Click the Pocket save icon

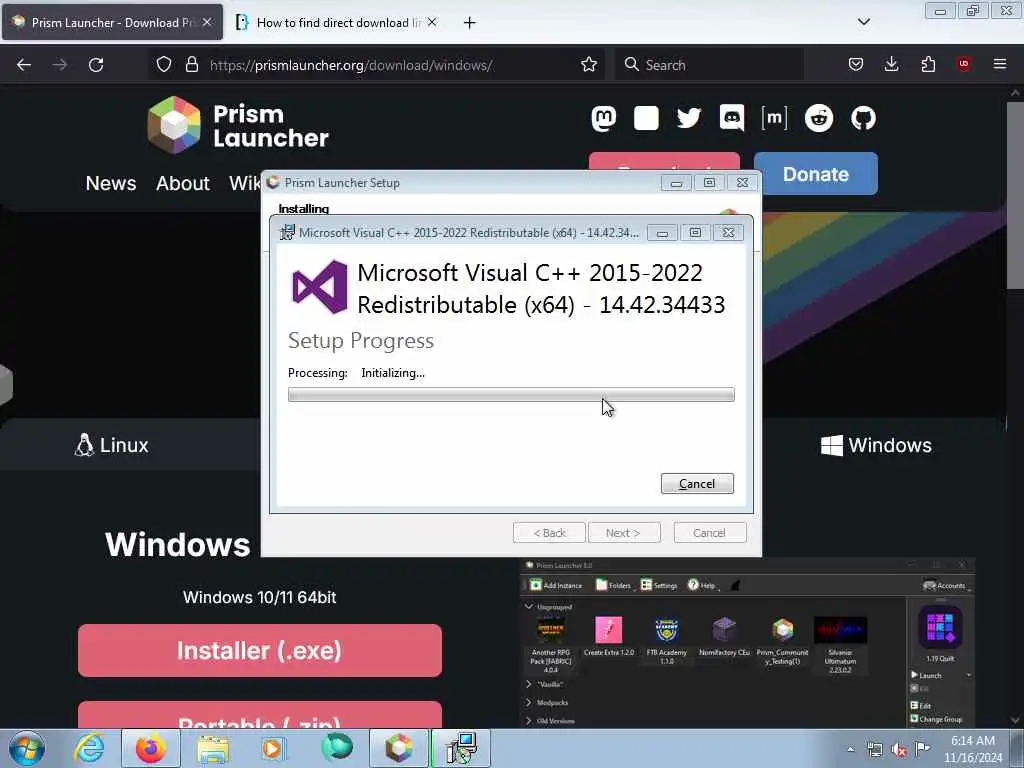[856, 64]
